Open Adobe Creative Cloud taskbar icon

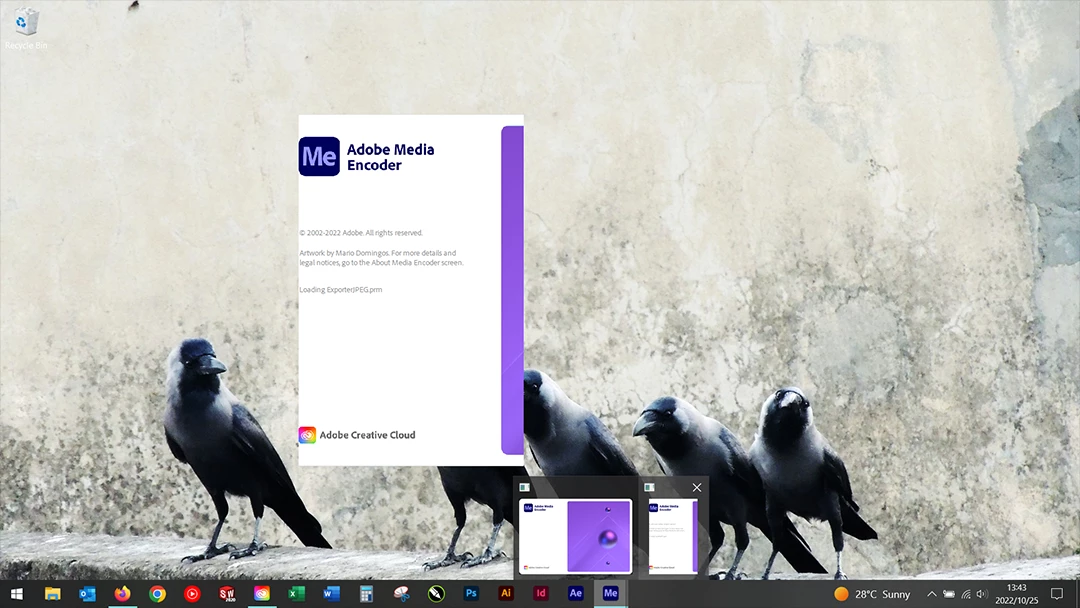pos(262,594)
